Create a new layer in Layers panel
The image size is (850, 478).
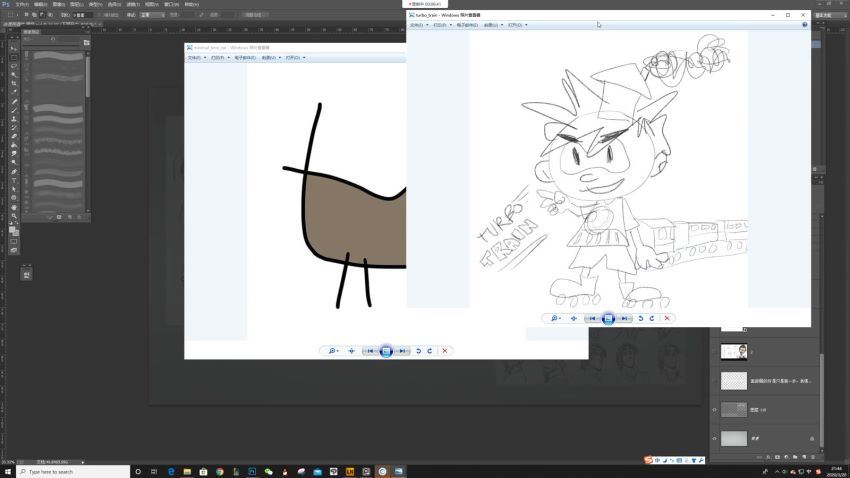(x=804, y=457)
